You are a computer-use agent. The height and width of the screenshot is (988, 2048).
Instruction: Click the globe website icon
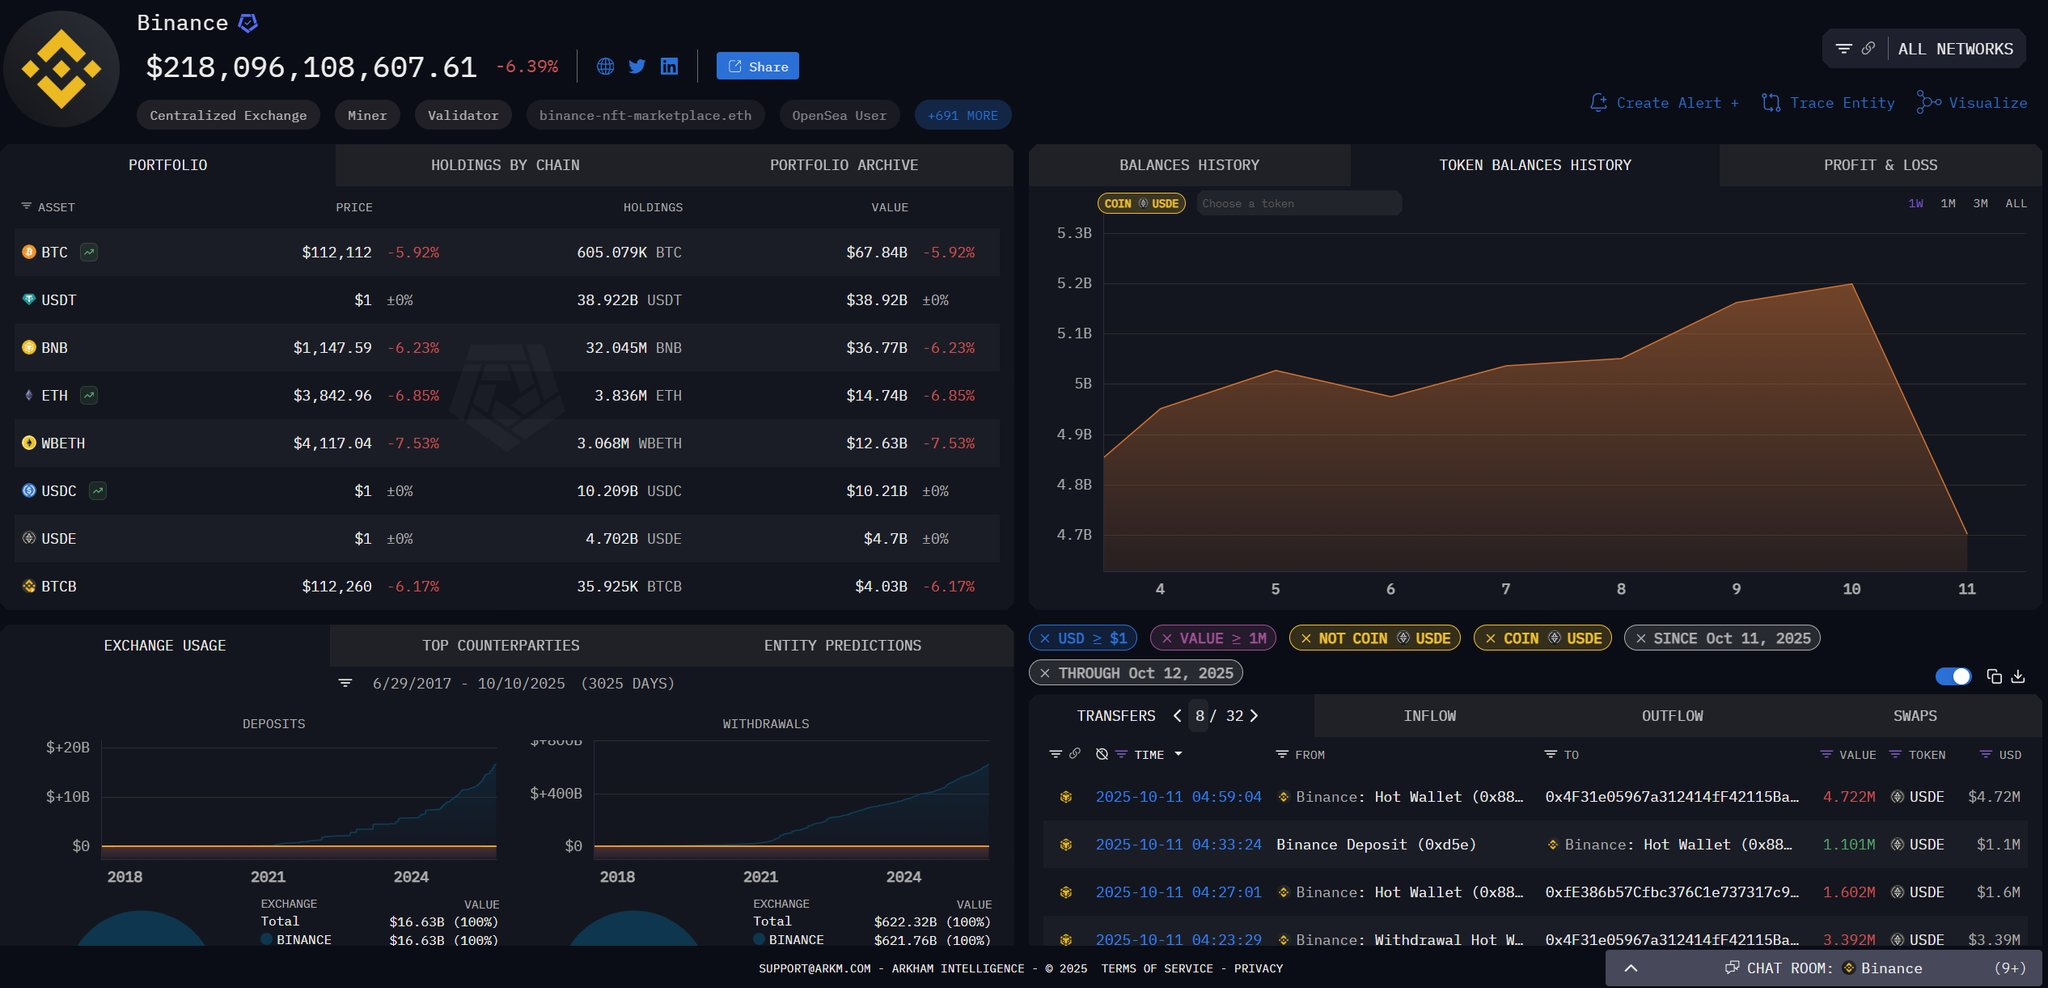click(x=605, y=67)
